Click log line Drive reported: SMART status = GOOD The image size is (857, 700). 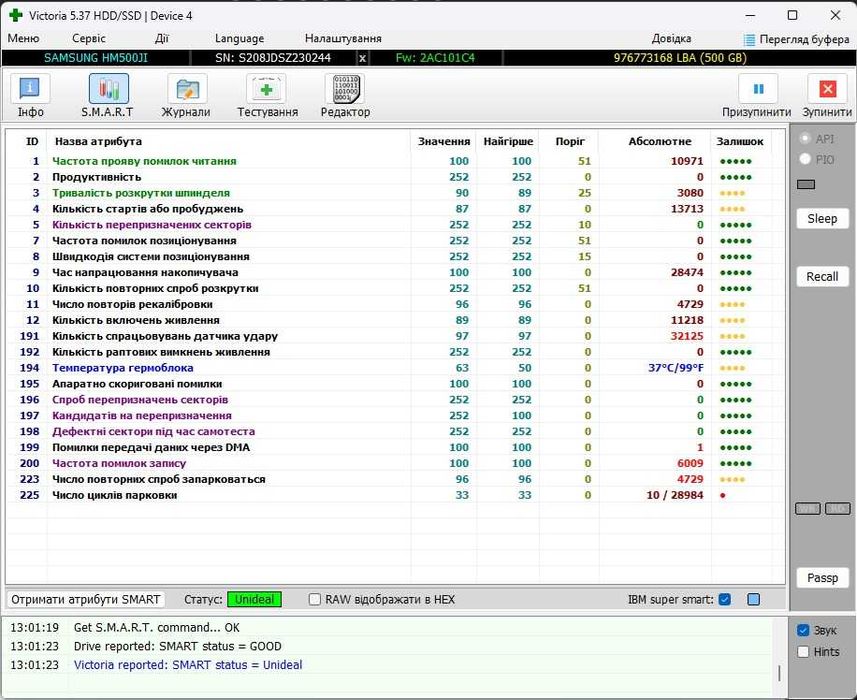[x=177, y=646]
